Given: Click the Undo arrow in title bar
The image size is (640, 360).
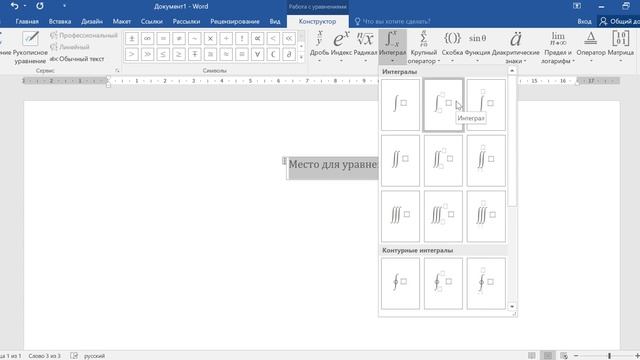Looking at the screenshot, I should (14, 6).
